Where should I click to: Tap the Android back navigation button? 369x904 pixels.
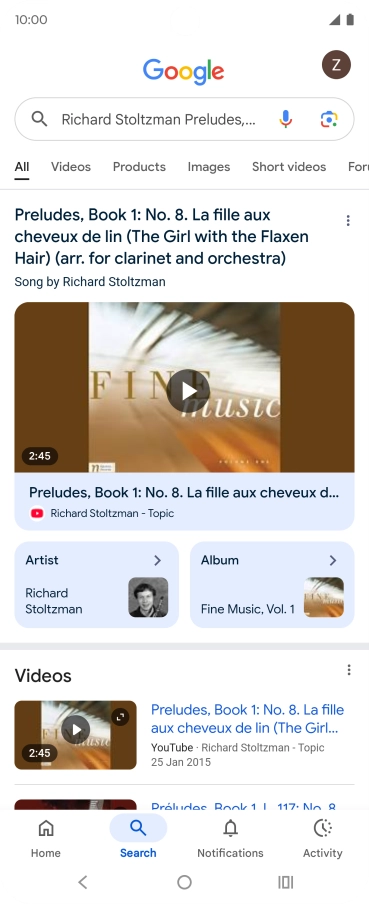point(83,882)
